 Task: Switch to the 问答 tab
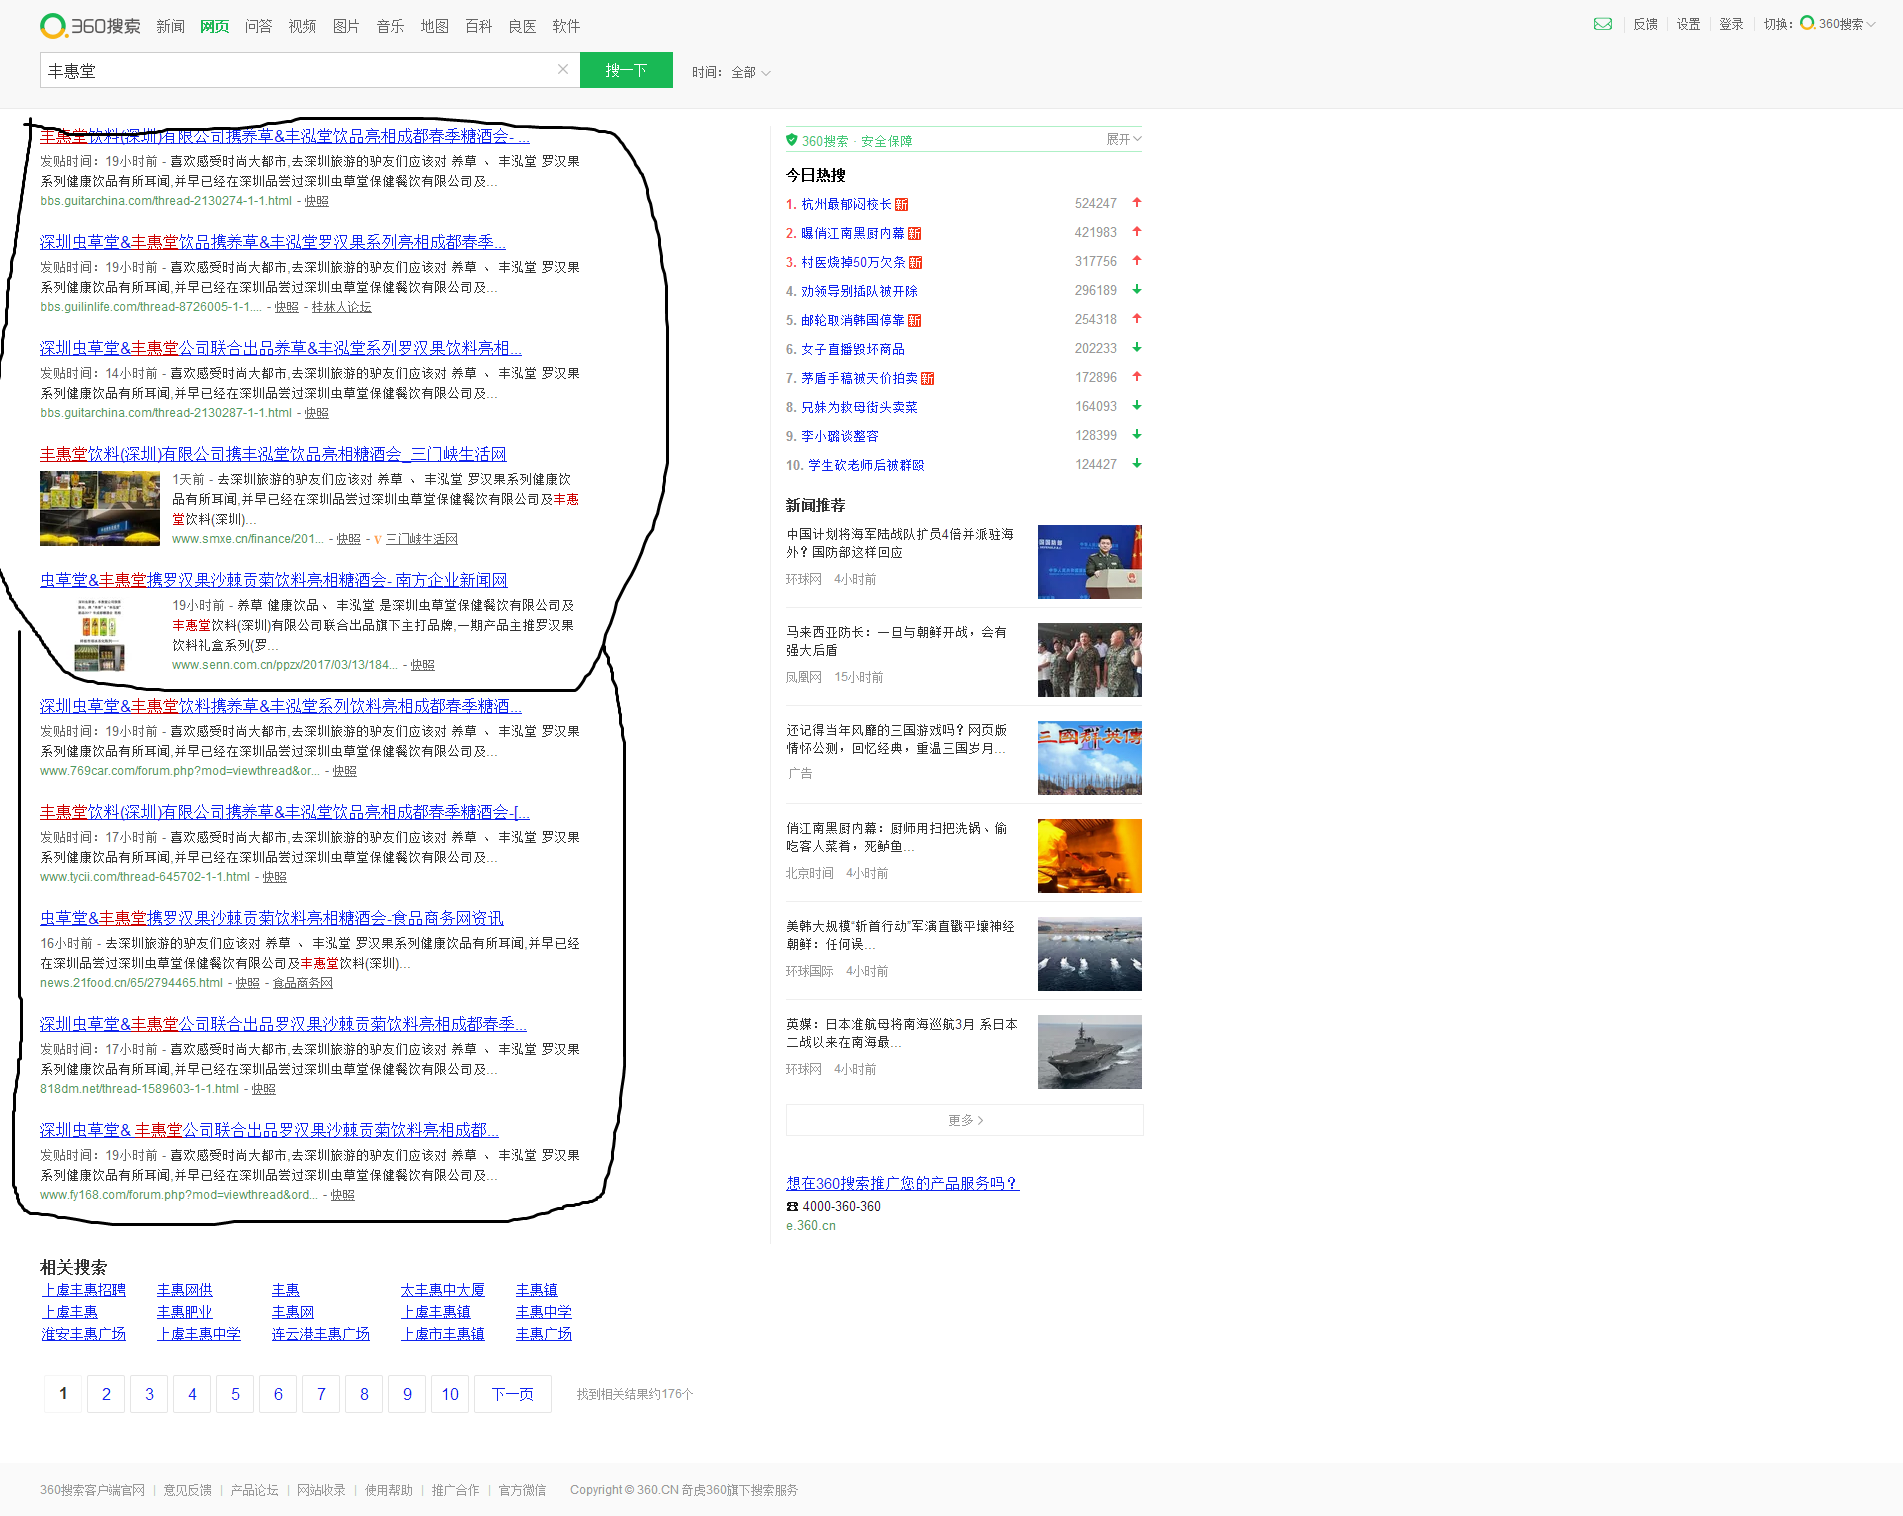point(258,26)
